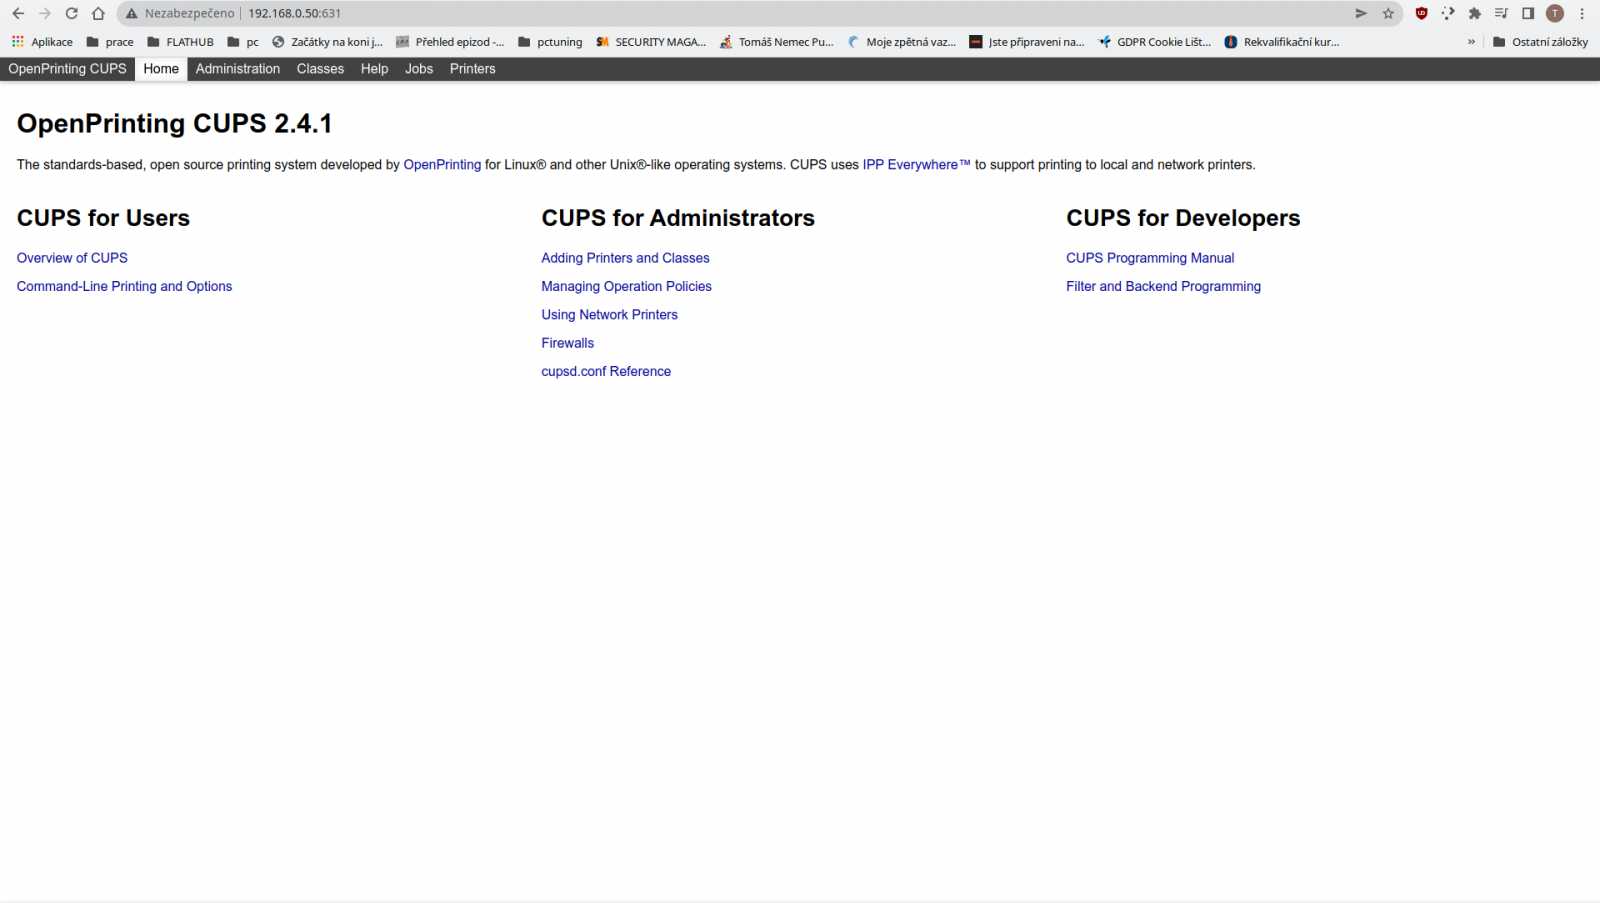Screen dimensions: 1600x903
Task: Click the OpenPrinting CUPS 2.4.1 heading
Action: click(x=175, y=124)
